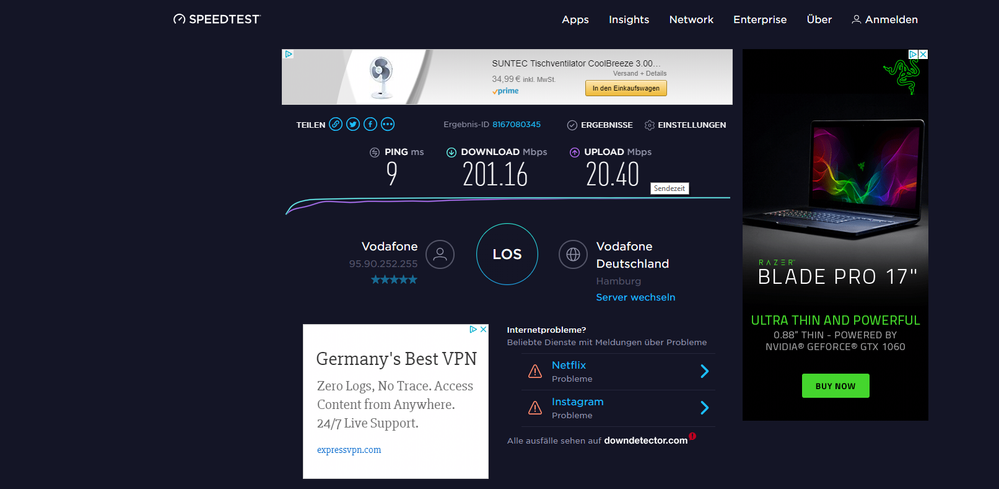Open result ID 8167080345 link
Viewport: 999px width, 489px height.
click(x=516, y=124)
